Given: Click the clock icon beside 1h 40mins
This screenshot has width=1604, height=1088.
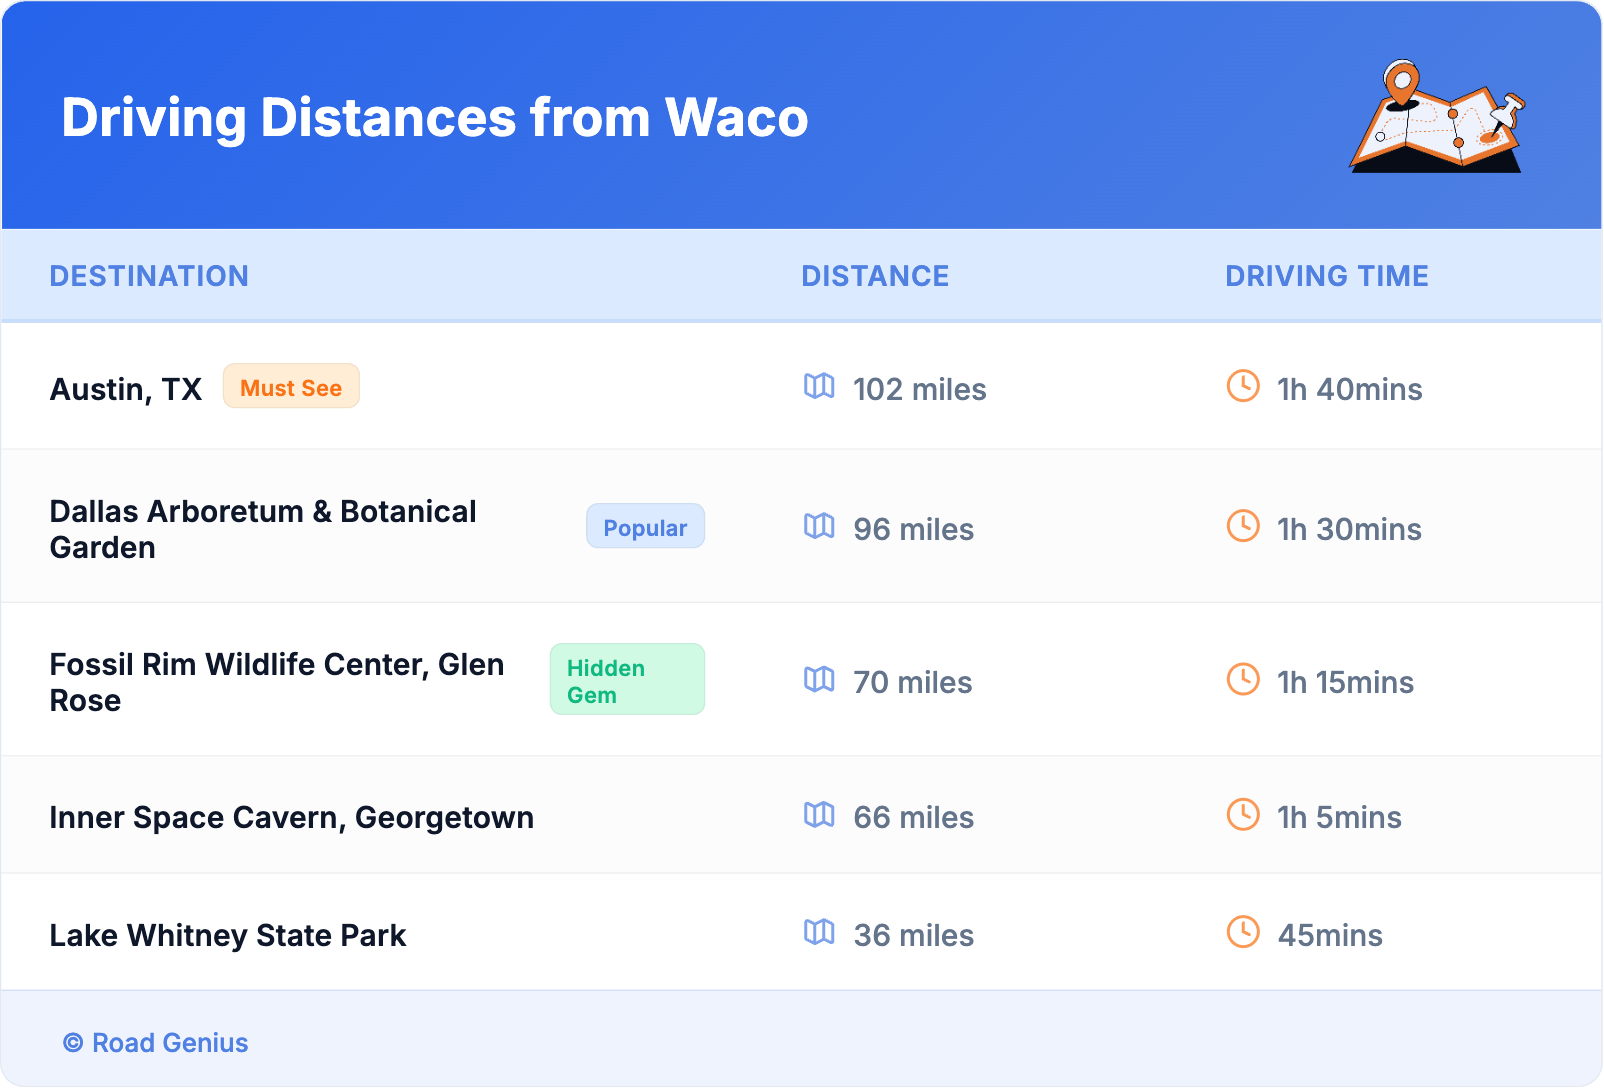Looking at the screenshot, I should pyautogui.click(x=1243, y=386).
